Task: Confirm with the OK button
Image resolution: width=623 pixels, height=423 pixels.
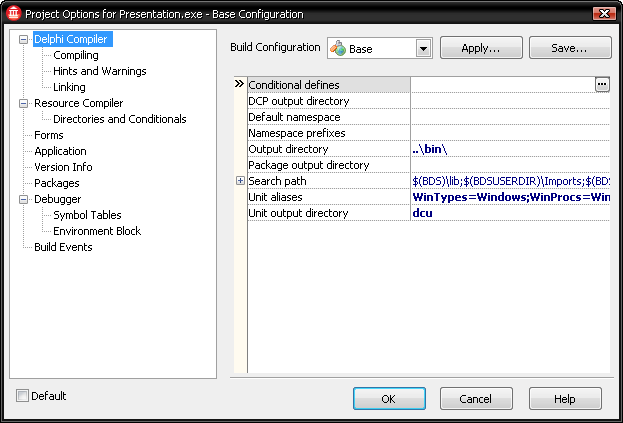Action: click(x=389, y=398)
